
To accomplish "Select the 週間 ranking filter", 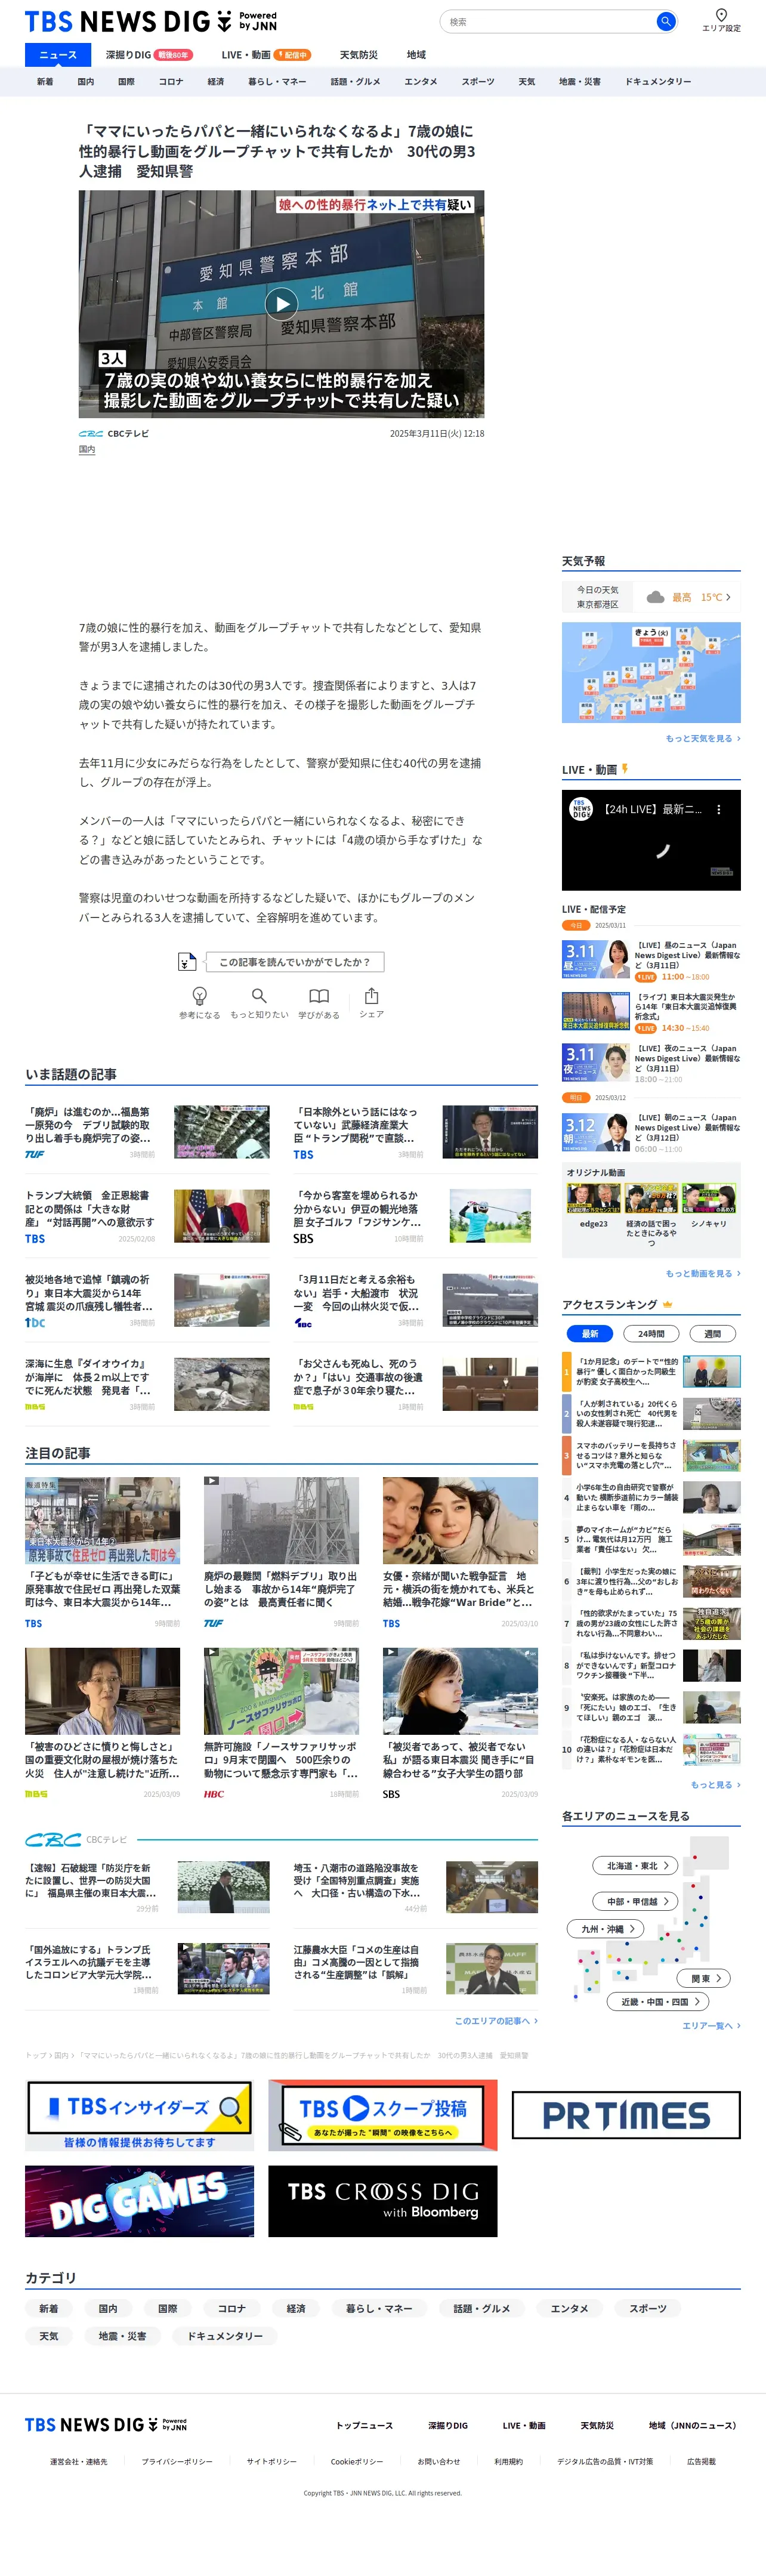I will pos(713,1334).
